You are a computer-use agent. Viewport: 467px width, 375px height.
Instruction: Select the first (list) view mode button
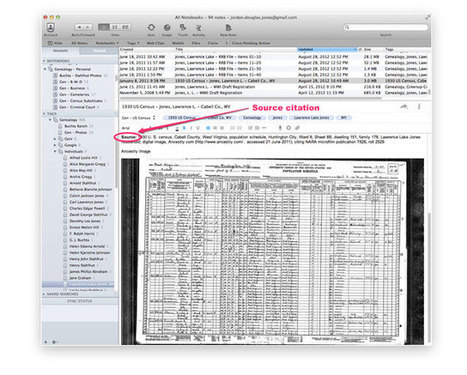pos(104,27)
